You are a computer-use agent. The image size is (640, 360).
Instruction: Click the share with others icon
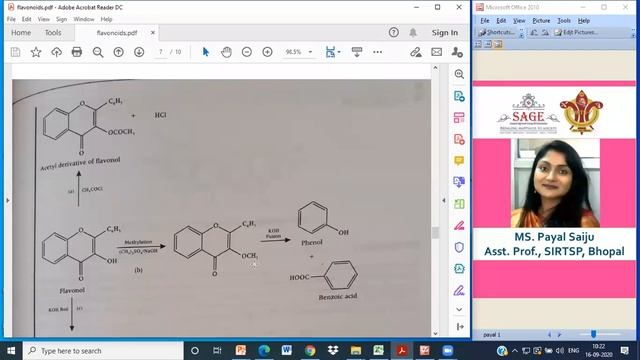[x=457, y=52]
